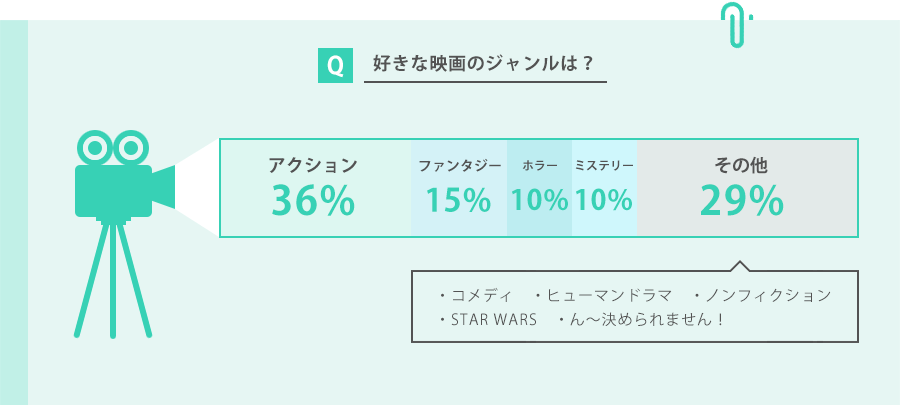Click ノンフィクション in the callout box
The width and height of the screenshot is (900, 405).
tap(768, 296)
